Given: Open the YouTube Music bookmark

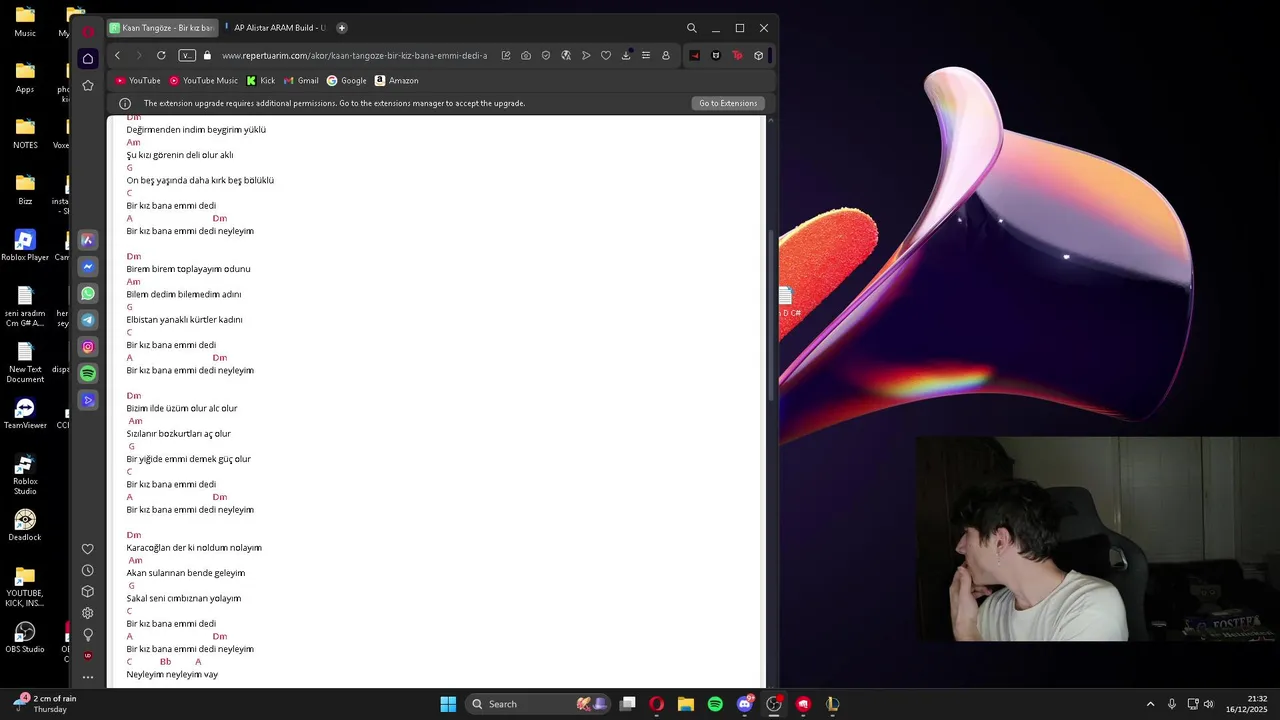Looking at the screenshot, I should (x=204, y=81).
